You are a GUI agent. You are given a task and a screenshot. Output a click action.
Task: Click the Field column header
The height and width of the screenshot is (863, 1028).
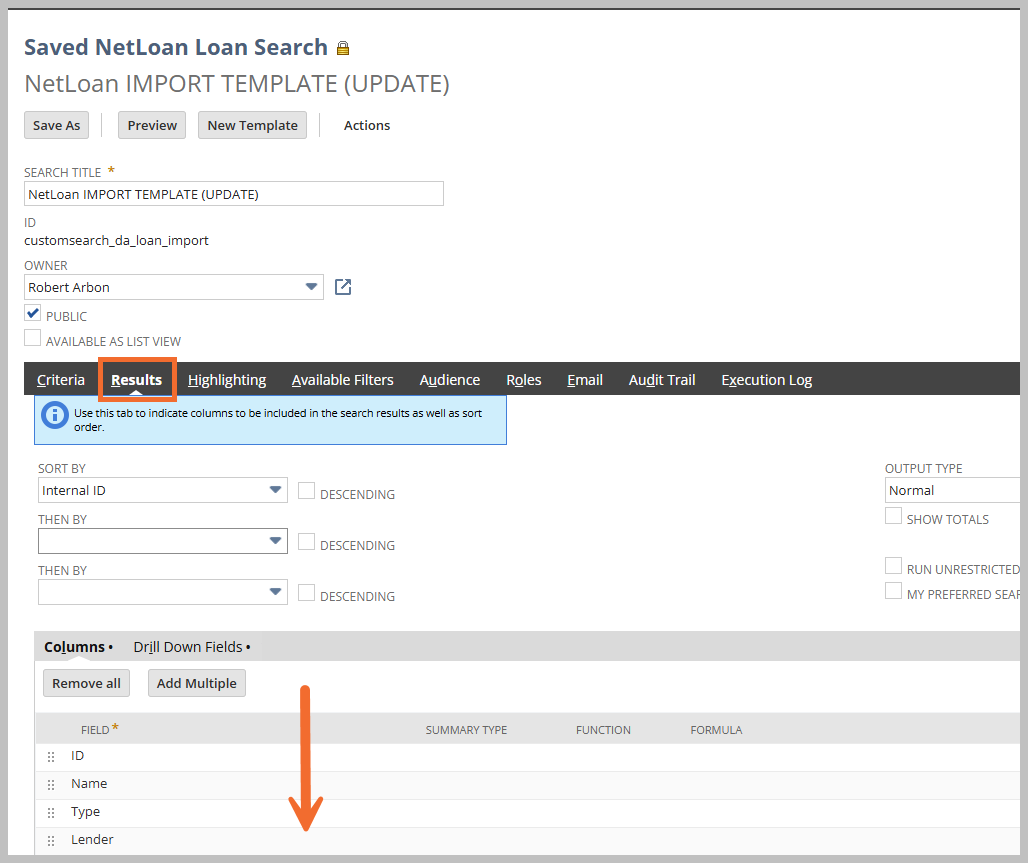tap(95, 730)
